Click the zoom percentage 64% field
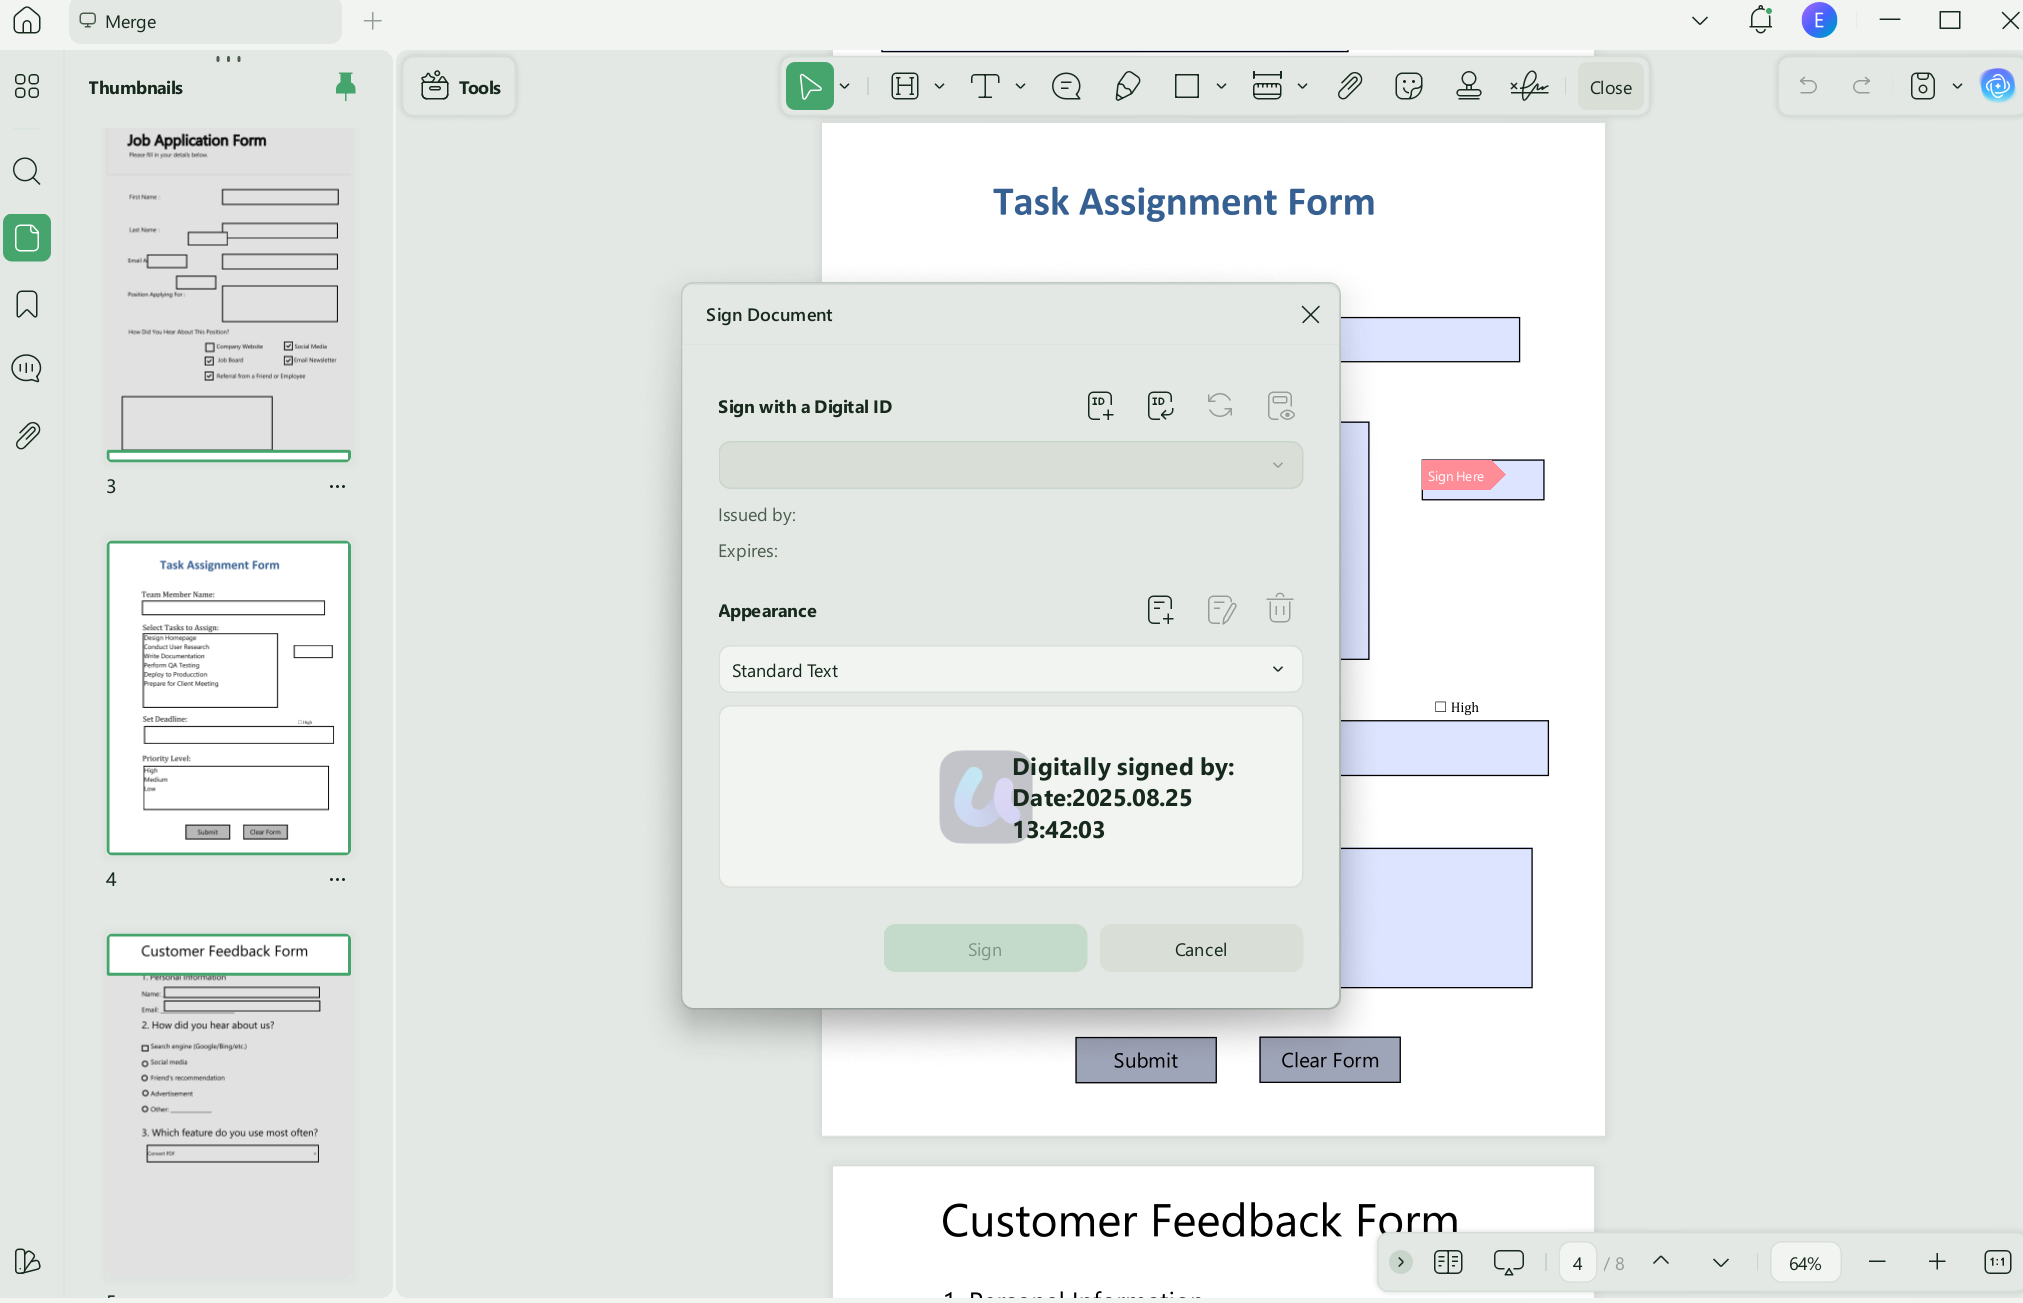The image size is (2023, 1303). coord(1805,1263)
